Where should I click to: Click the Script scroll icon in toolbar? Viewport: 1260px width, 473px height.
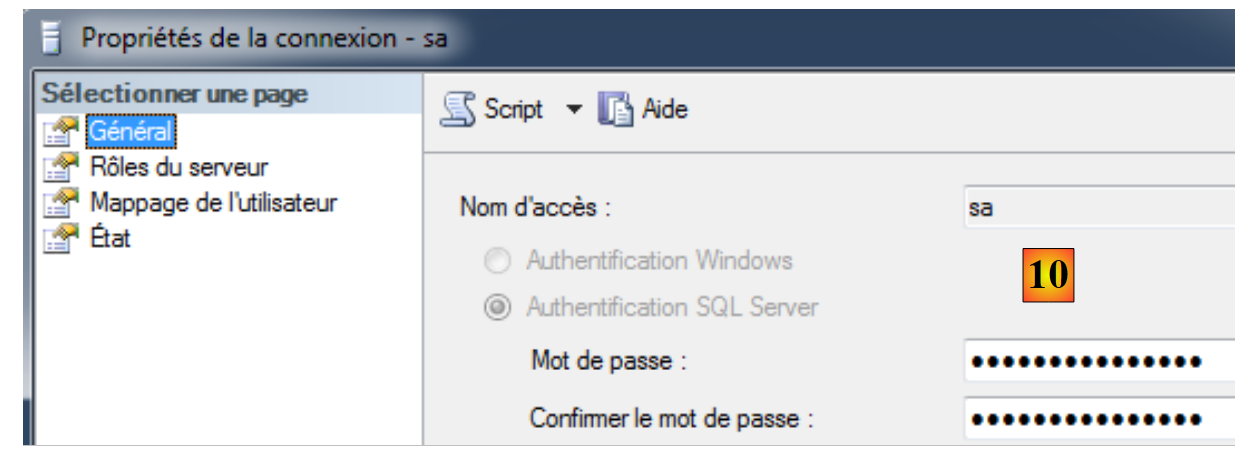coord(458,109)
